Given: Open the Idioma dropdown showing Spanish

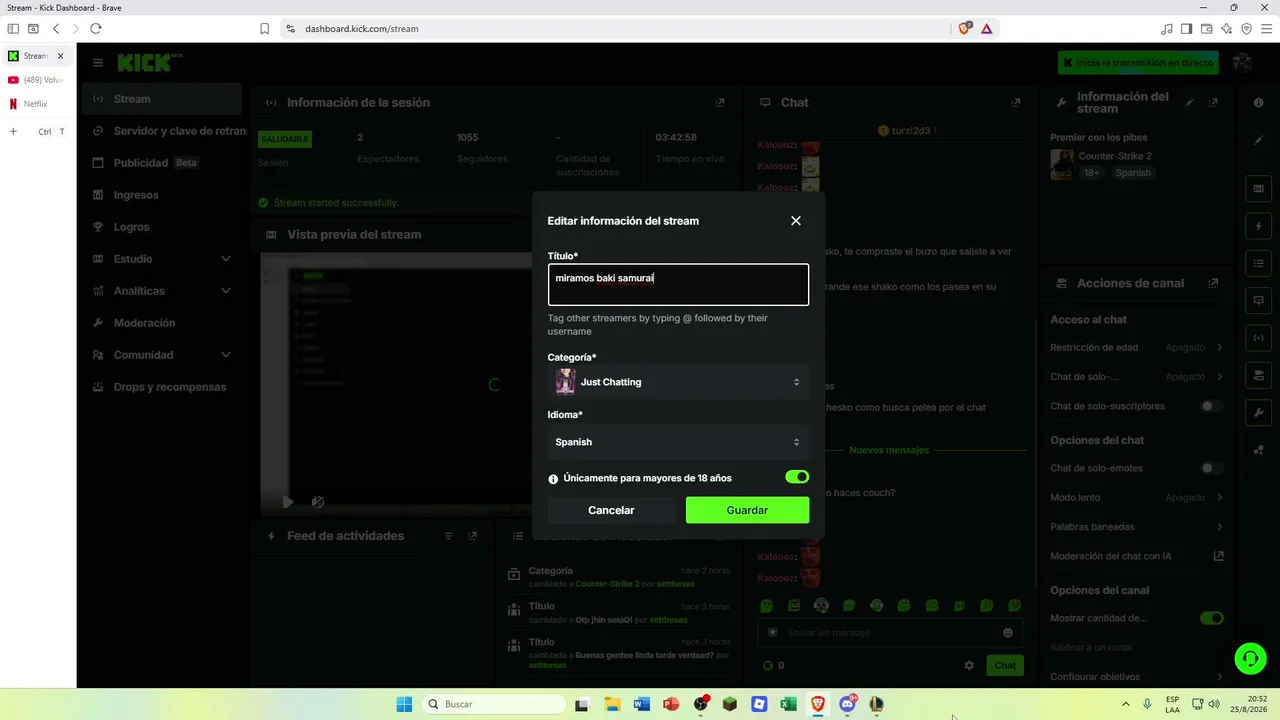Looking at the screenshot, I should [678, 442].
